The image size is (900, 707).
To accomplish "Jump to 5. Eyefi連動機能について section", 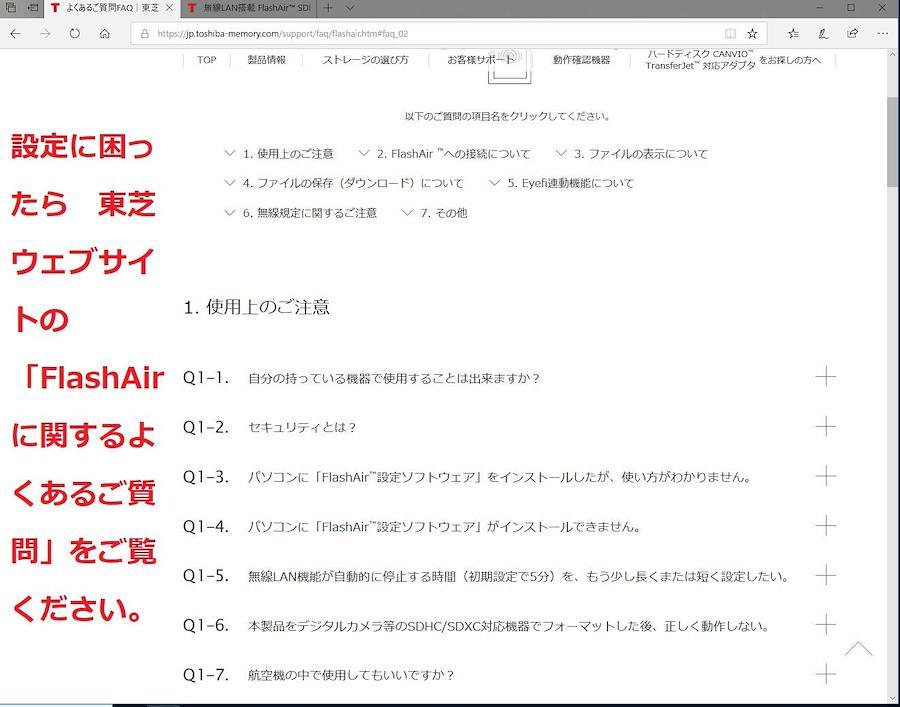I will point(561,183).
